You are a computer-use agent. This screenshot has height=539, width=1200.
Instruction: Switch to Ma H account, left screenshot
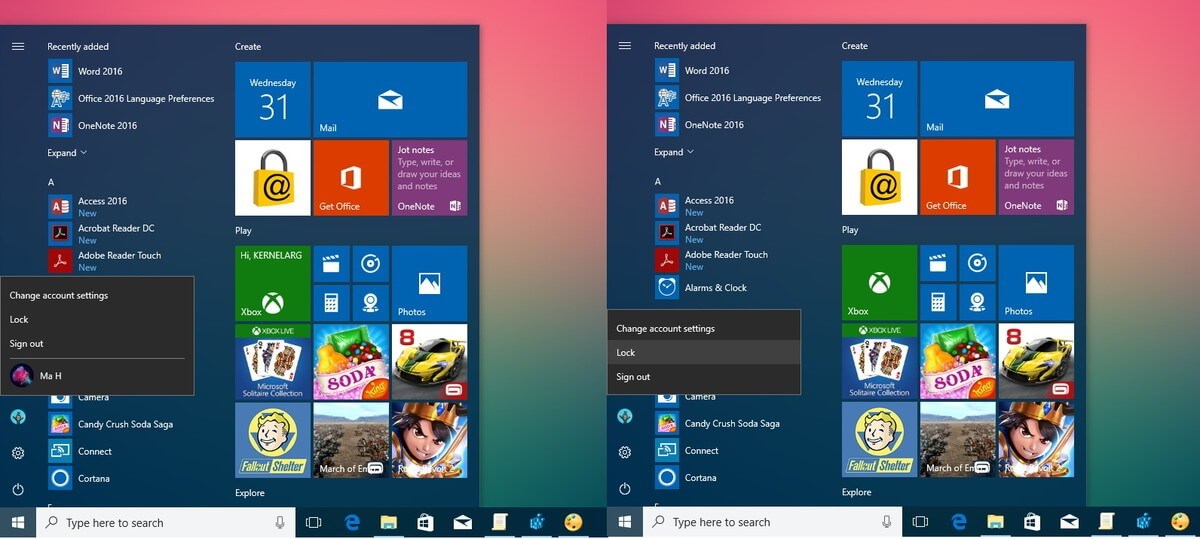97,375
